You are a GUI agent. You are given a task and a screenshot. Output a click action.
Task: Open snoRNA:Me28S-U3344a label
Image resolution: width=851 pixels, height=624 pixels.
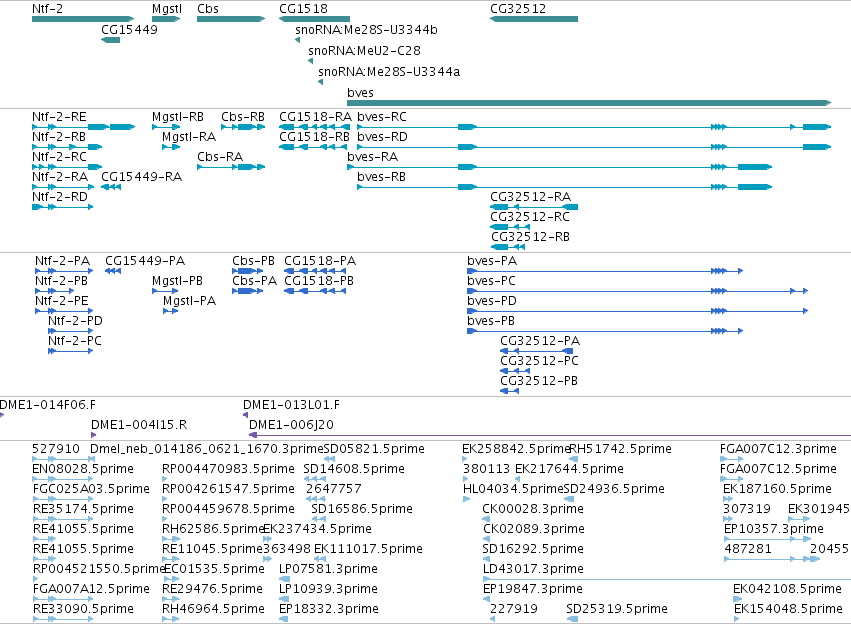(x=389, y=72)
